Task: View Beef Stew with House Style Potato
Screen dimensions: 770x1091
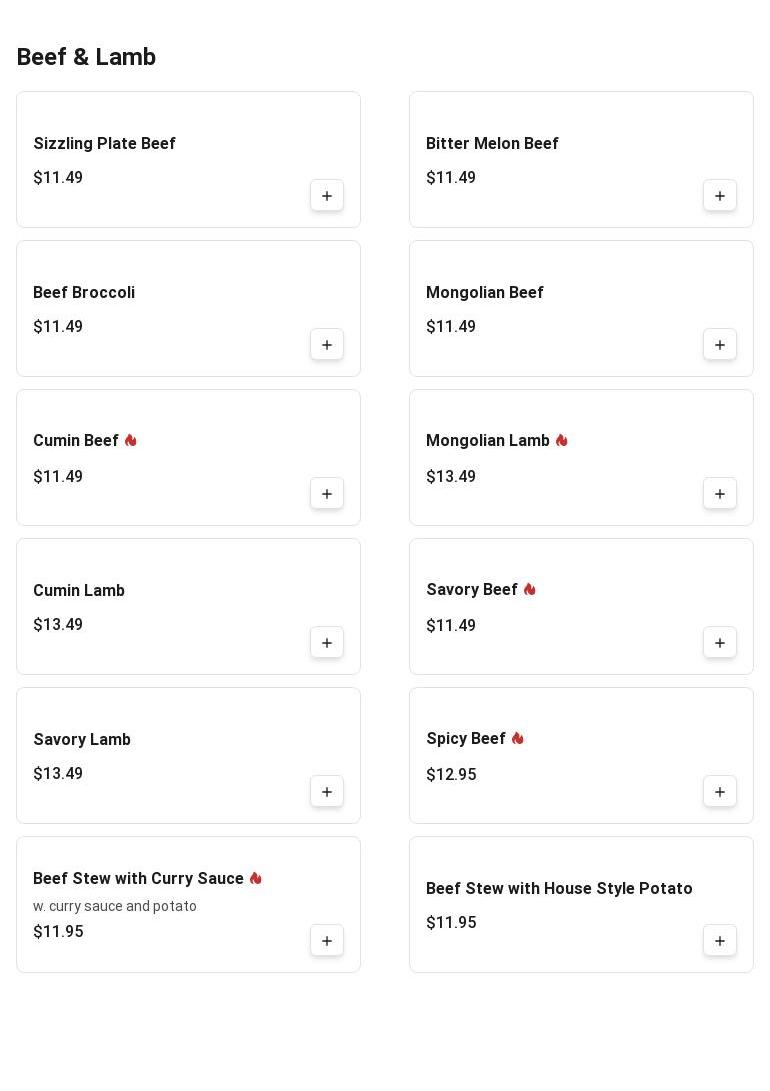Action: pos(559,889)
